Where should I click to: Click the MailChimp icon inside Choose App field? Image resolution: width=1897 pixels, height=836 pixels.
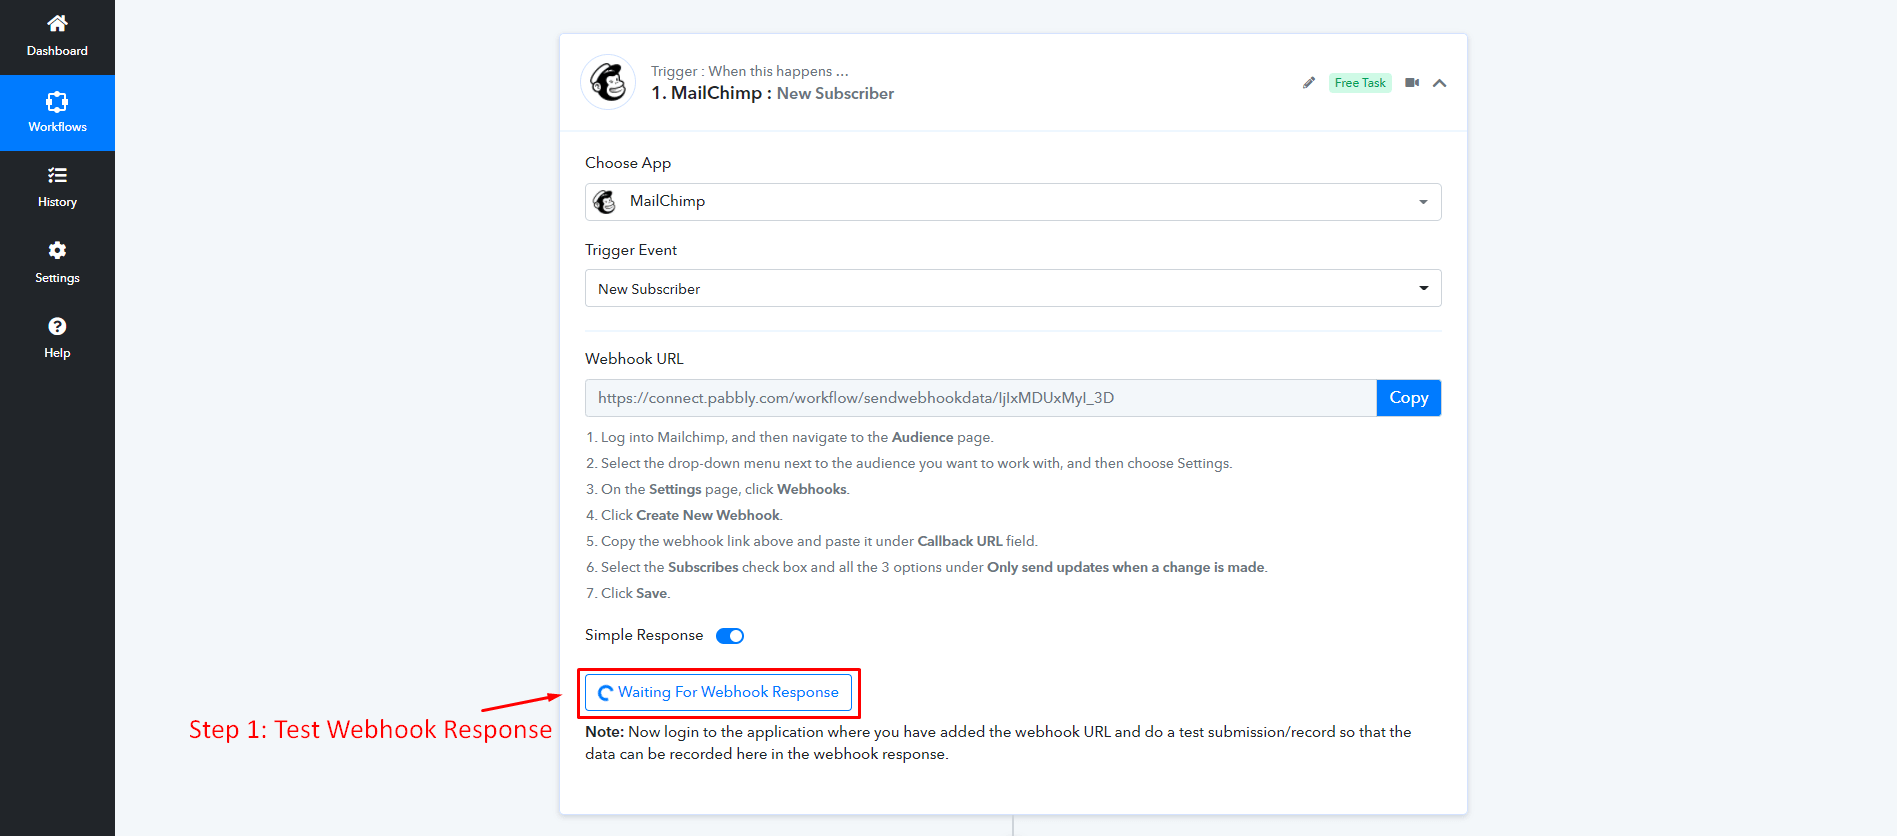pyautogui.click(x=605, y=202)
